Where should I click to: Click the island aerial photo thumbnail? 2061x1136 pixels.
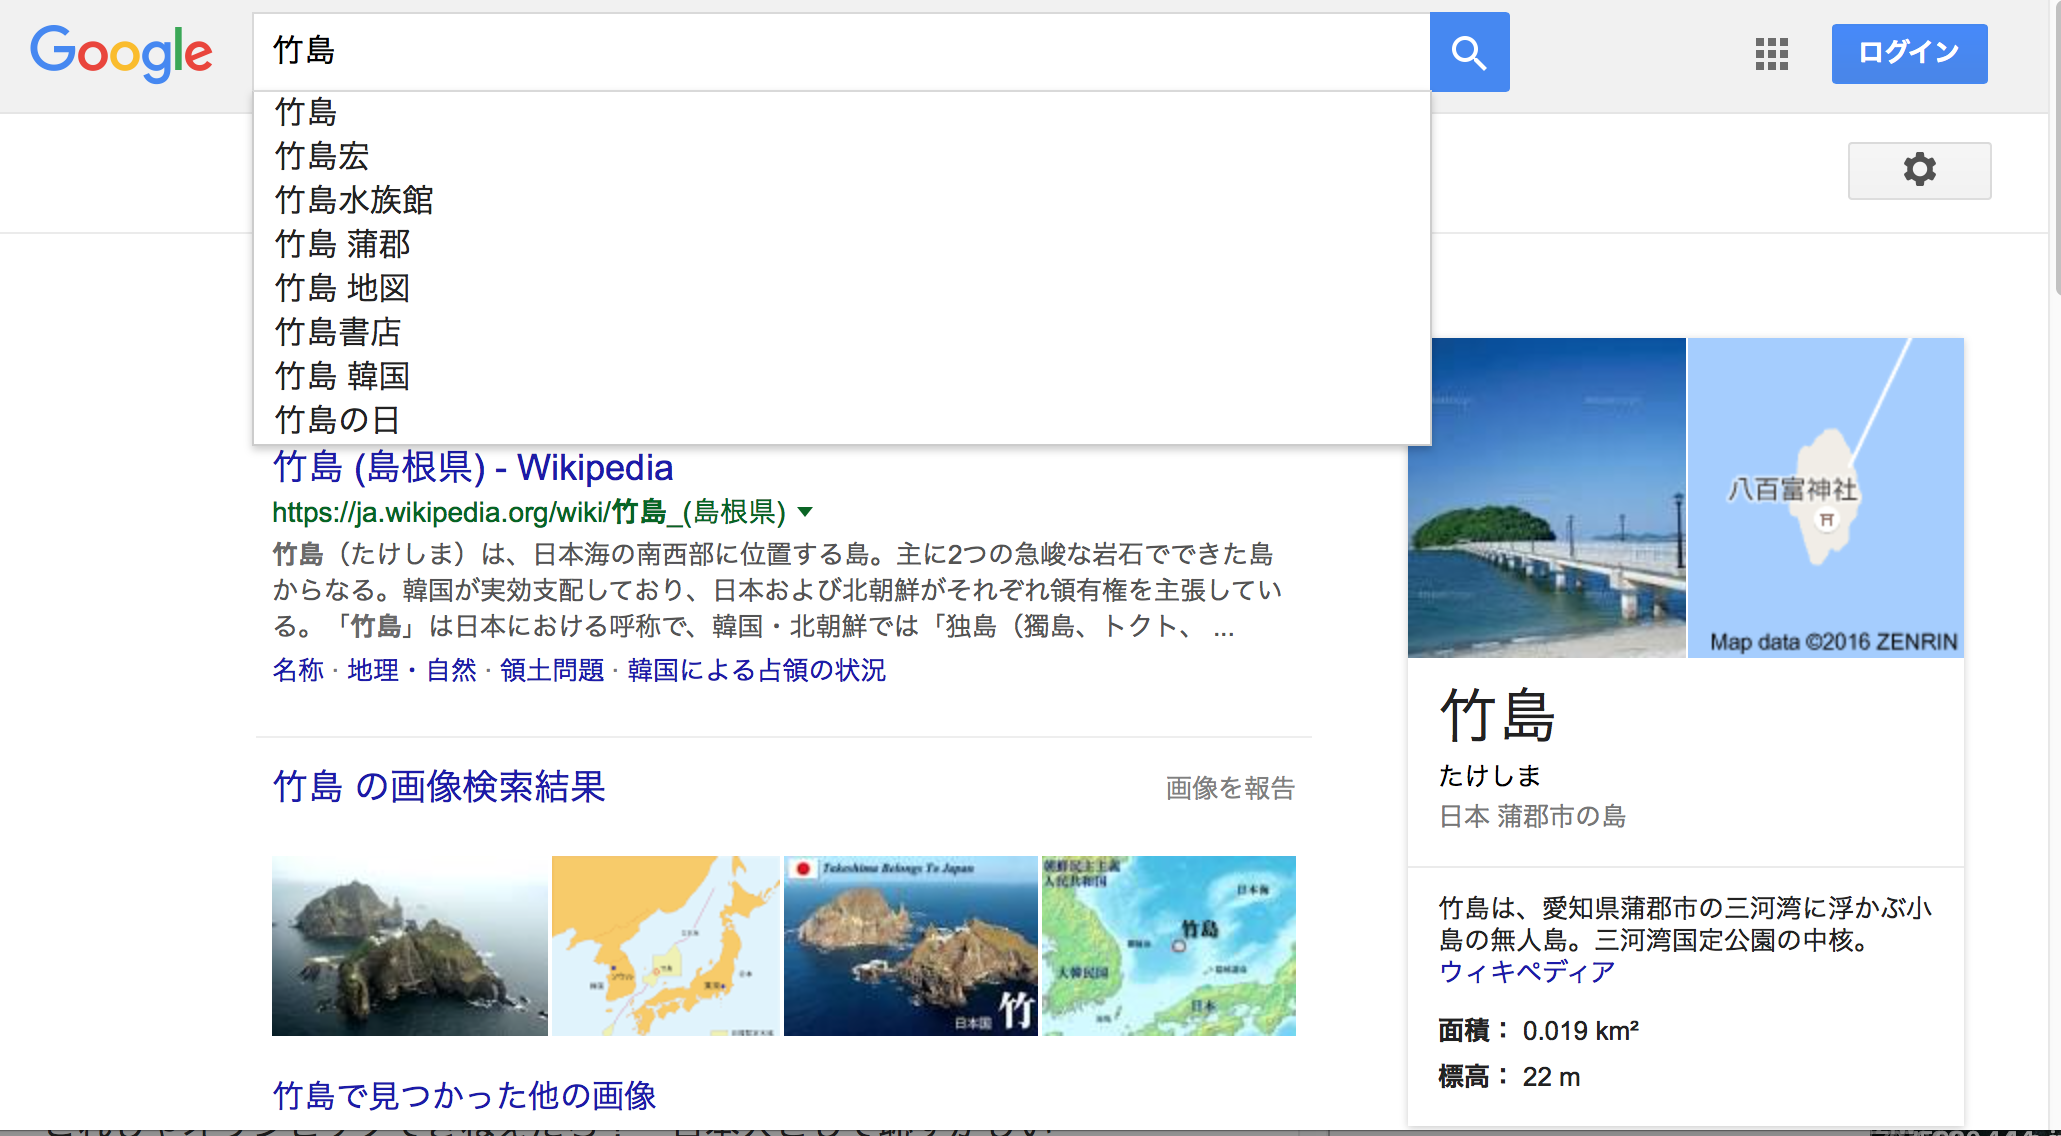(409, 945)
